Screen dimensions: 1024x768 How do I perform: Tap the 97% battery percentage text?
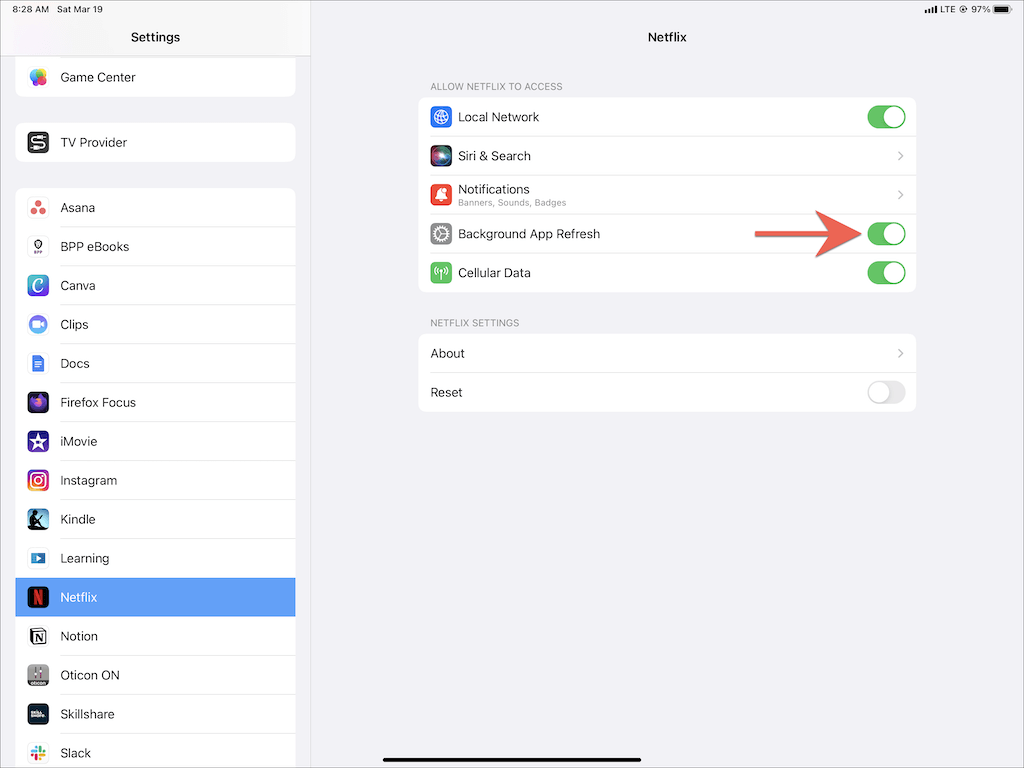point(980,9)
